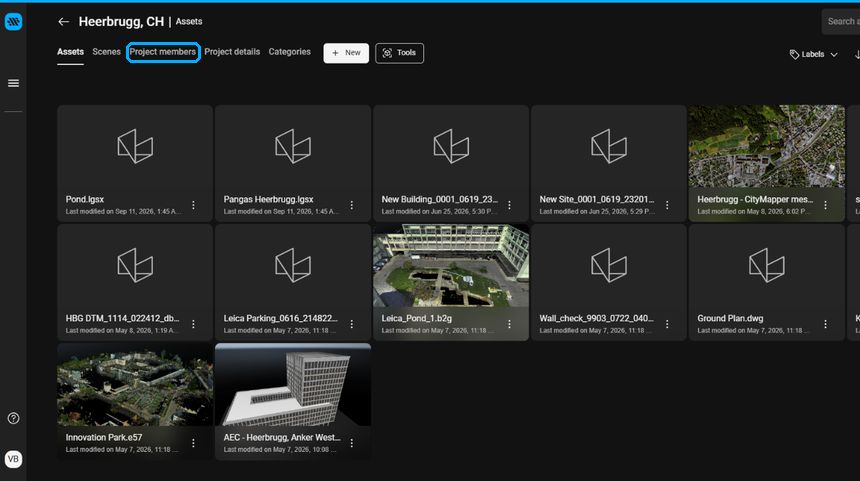The image size is (860, 481).
Task: Open the Project members tab
Action: (163, 52)
